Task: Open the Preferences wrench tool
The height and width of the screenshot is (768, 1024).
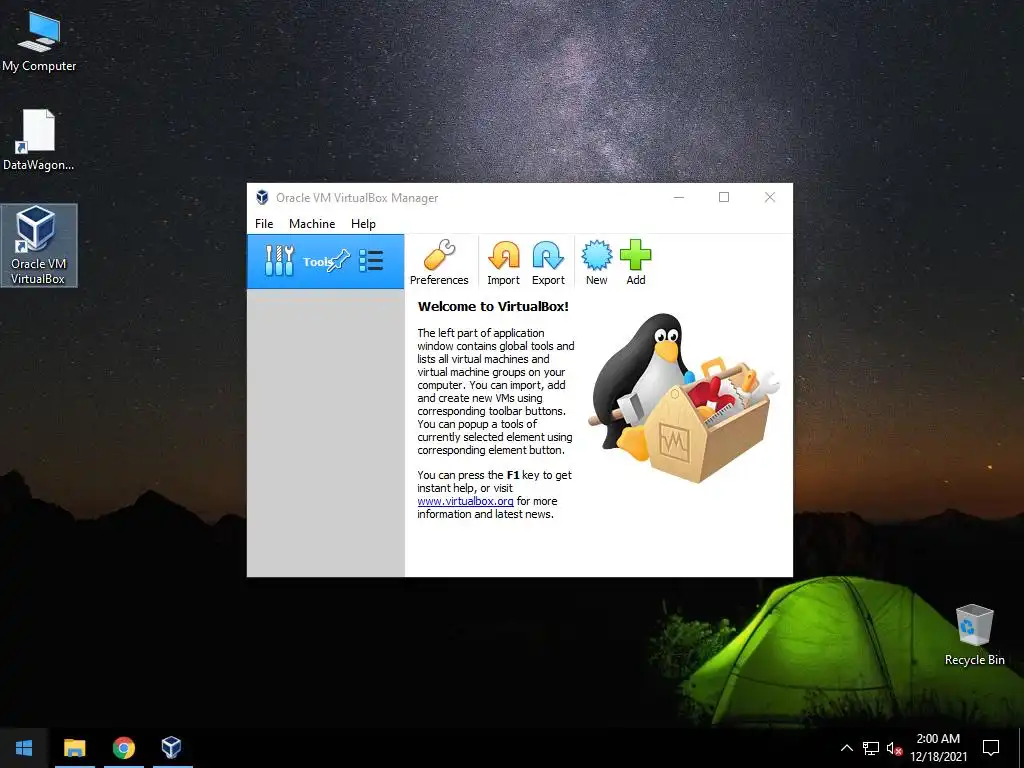Action: [x=439, y=263]
